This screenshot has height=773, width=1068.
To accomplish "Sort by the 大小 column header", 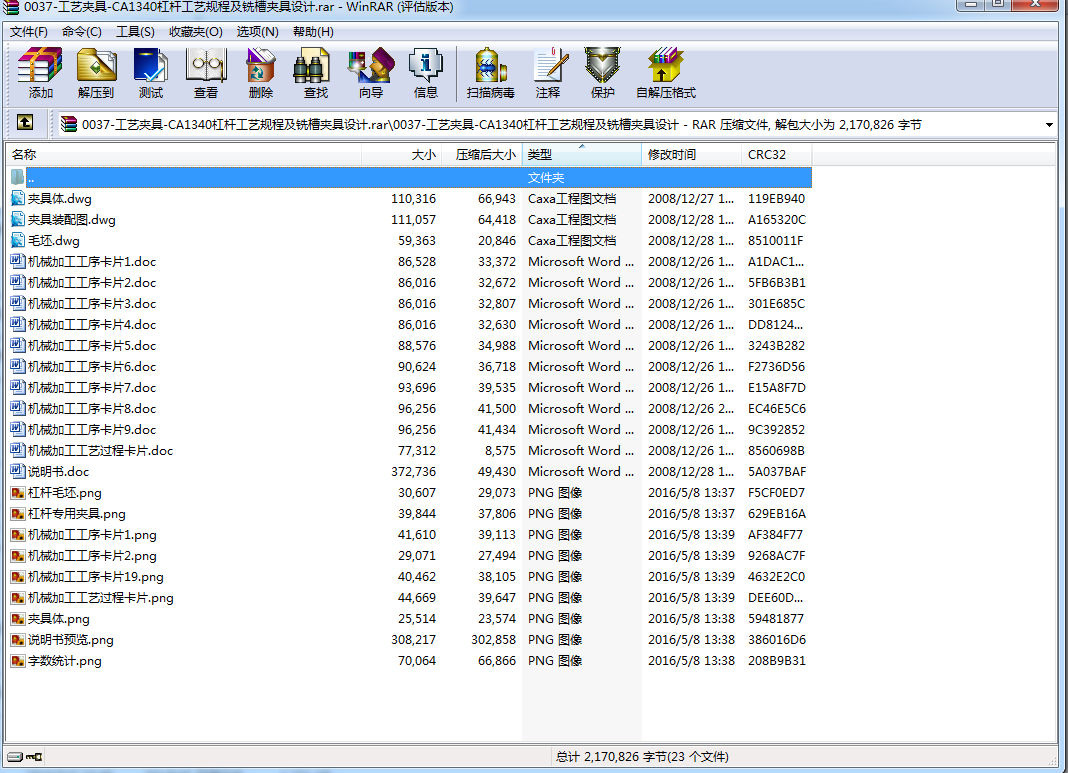I will [x=401, y=155].
